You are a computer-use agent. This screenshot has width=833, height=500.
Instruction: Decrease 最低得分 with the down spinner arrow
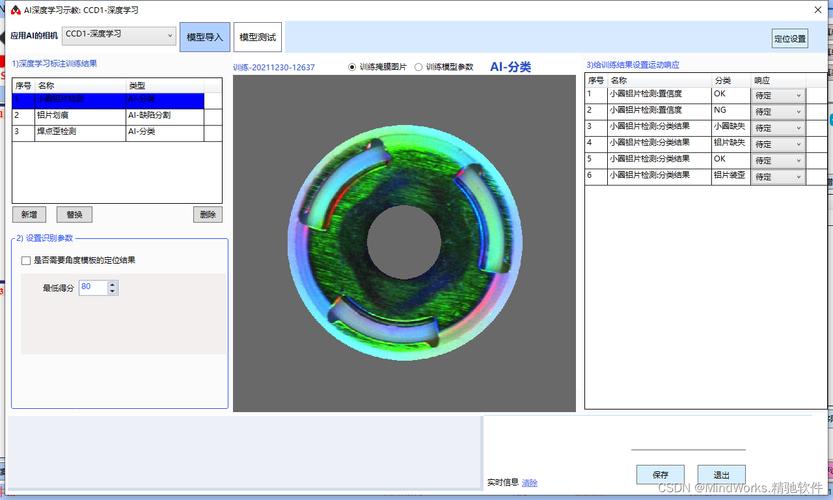112,291
